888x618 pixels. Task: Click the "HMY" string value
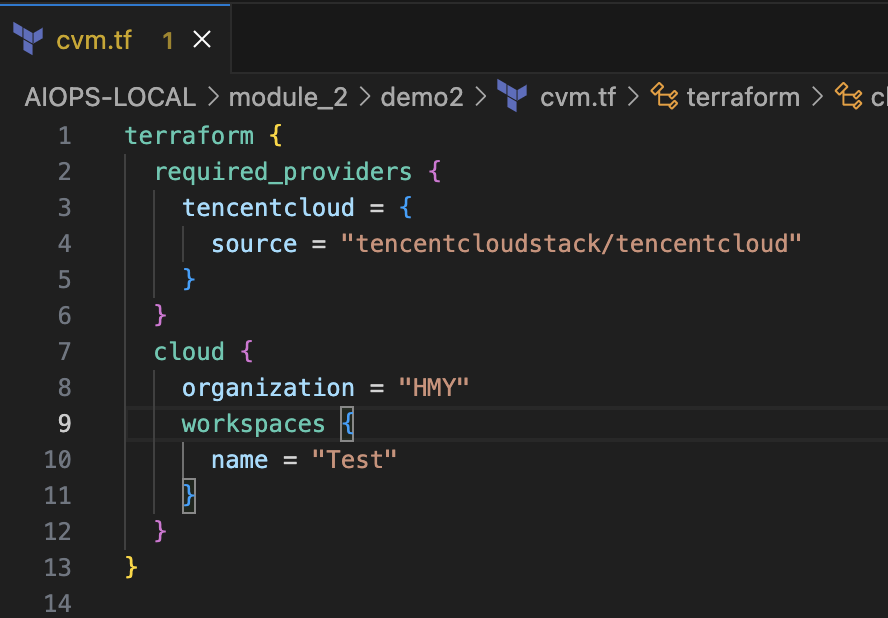point(433,388)
